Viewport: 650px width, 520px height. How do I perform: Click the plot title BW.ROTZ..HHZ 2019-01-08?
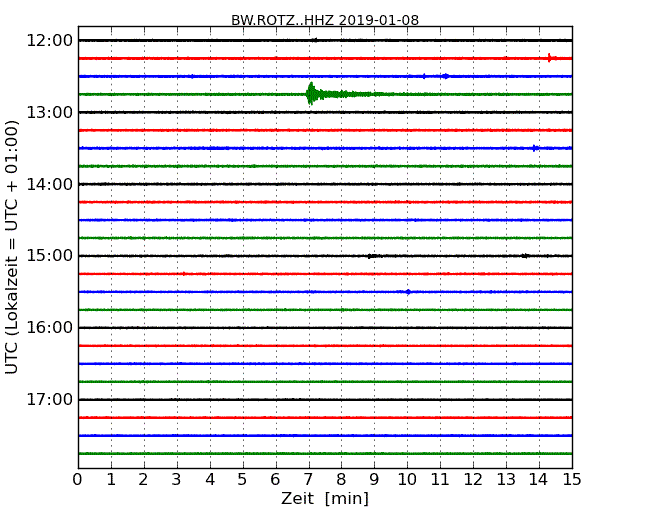tap(325, 20)
